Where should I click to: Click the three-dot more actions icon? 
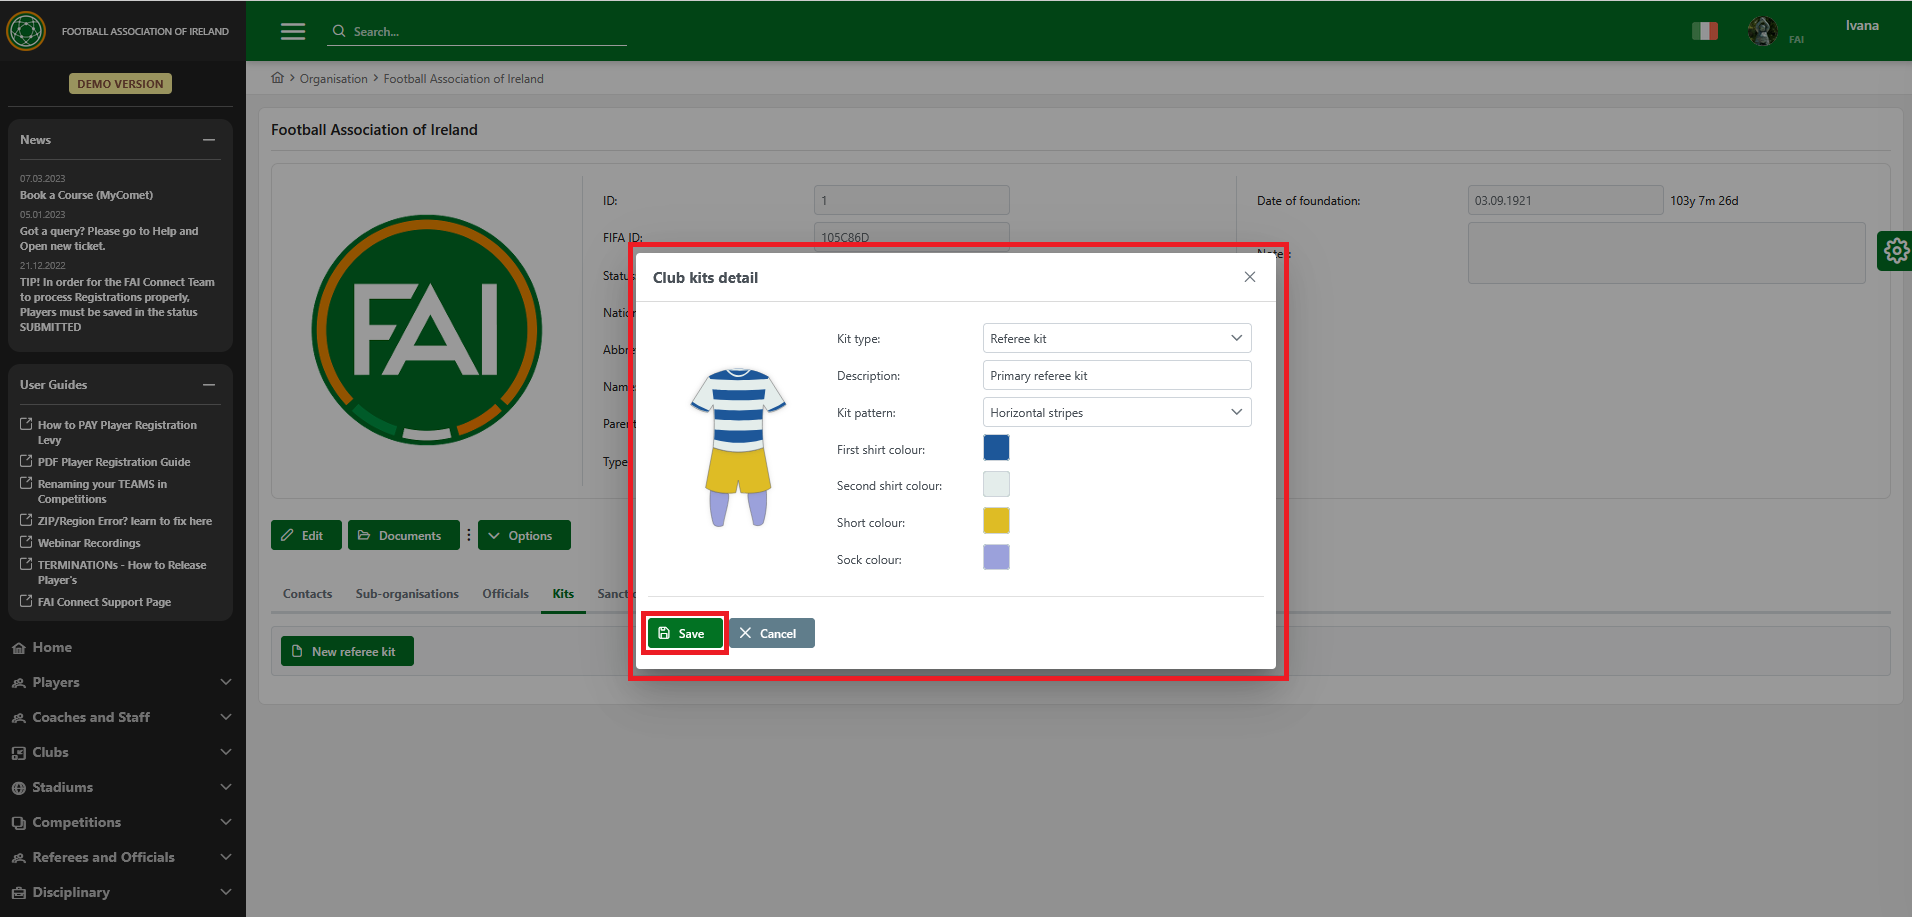click(468, 535)
